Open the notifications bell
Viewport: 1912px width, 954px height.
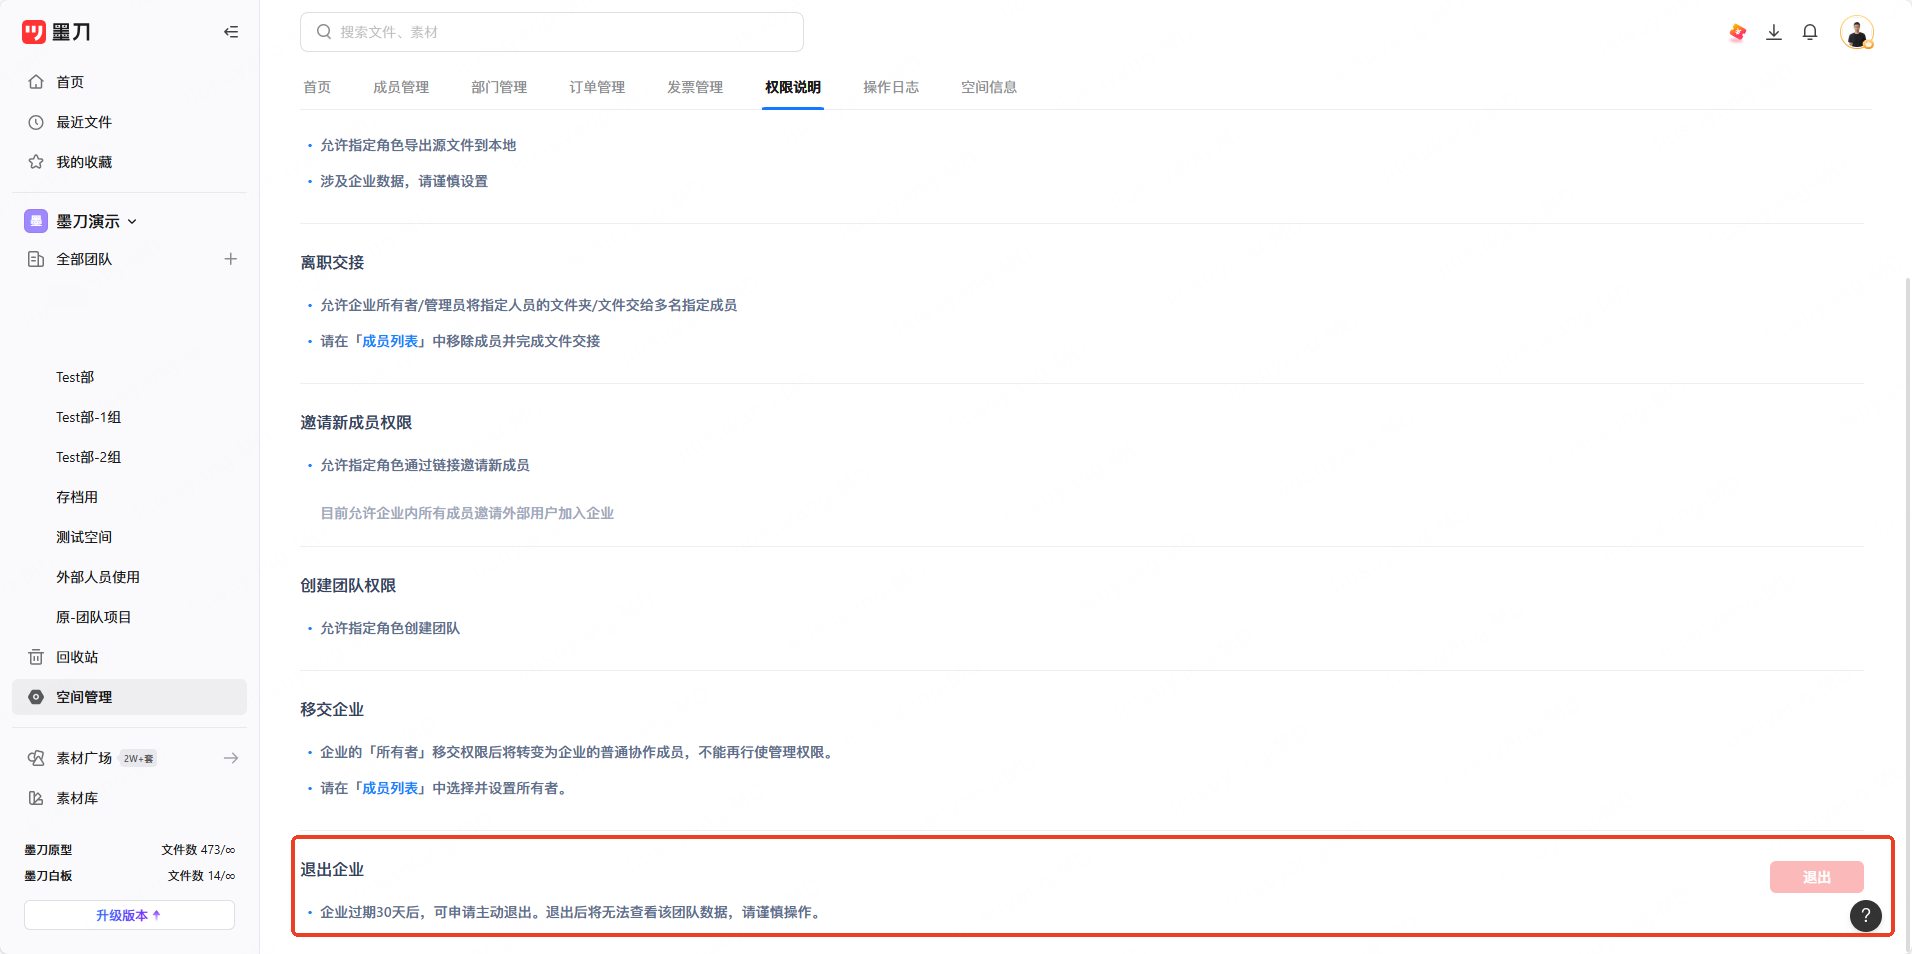[x=1810, y=32]
